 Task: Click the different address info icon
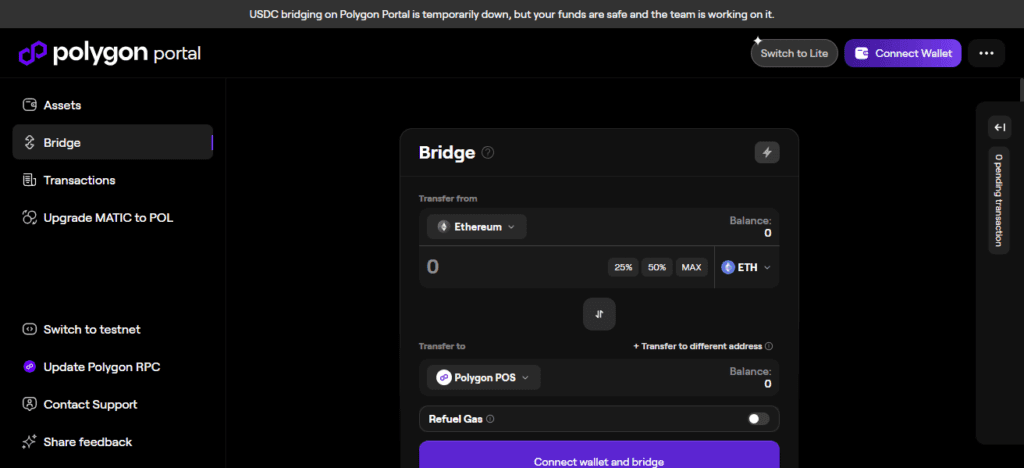coord(769,346)
